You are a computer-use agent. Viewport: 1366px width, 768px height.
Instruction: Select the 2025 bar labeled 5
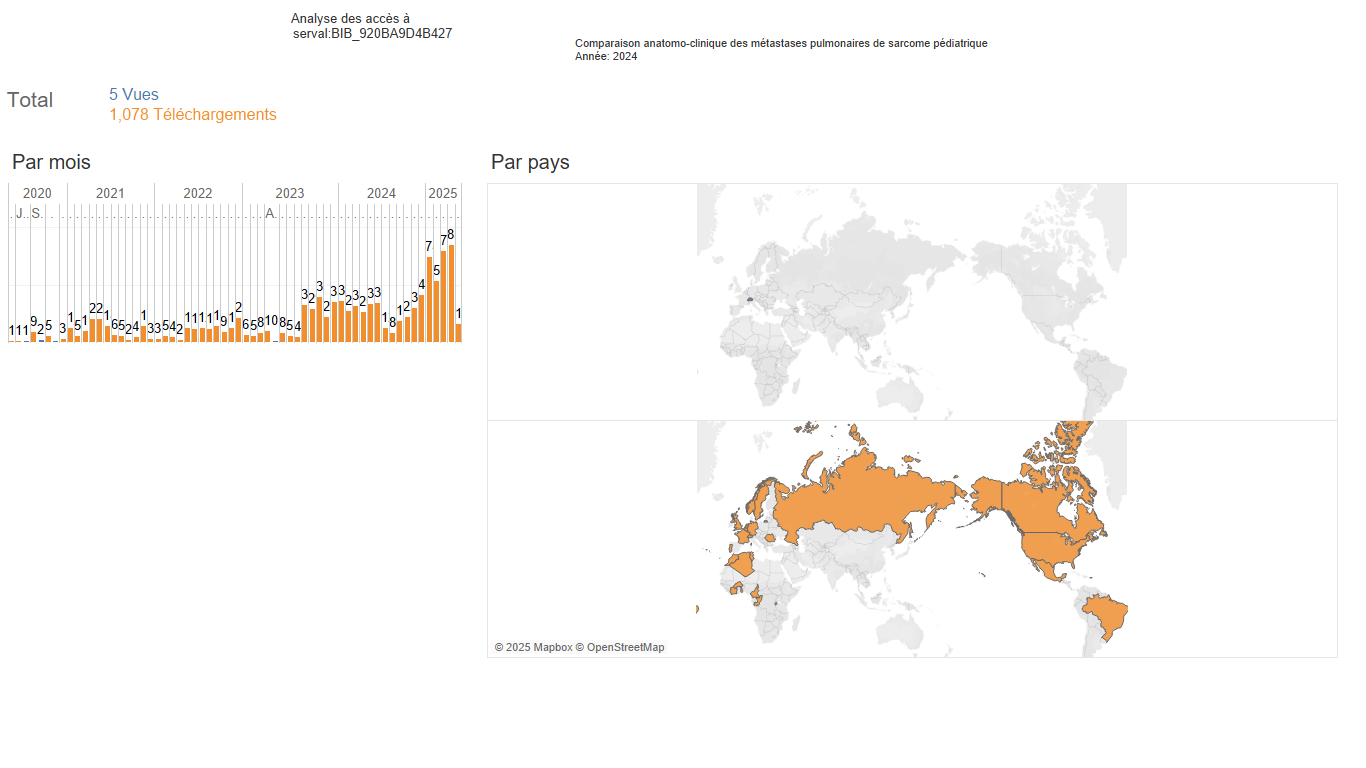(x=436, y=311)
